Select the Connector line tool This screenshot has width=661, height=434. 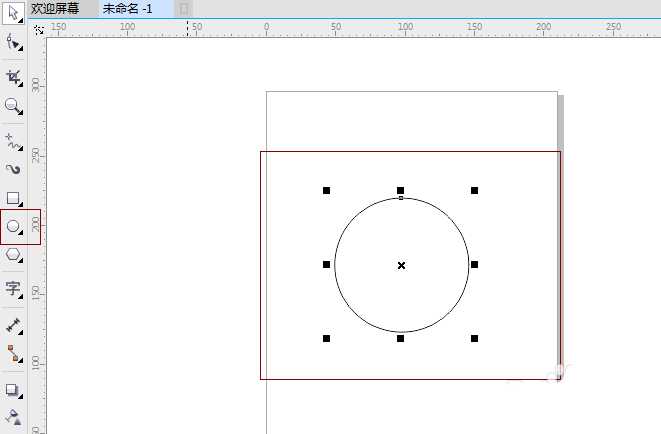(x=13, y=353)
